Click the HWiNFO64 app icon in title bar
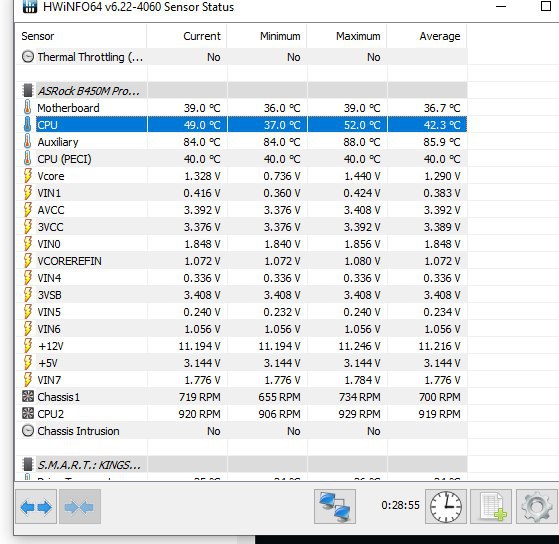This screenshot has height=544, width=559. tap(29, 6)
